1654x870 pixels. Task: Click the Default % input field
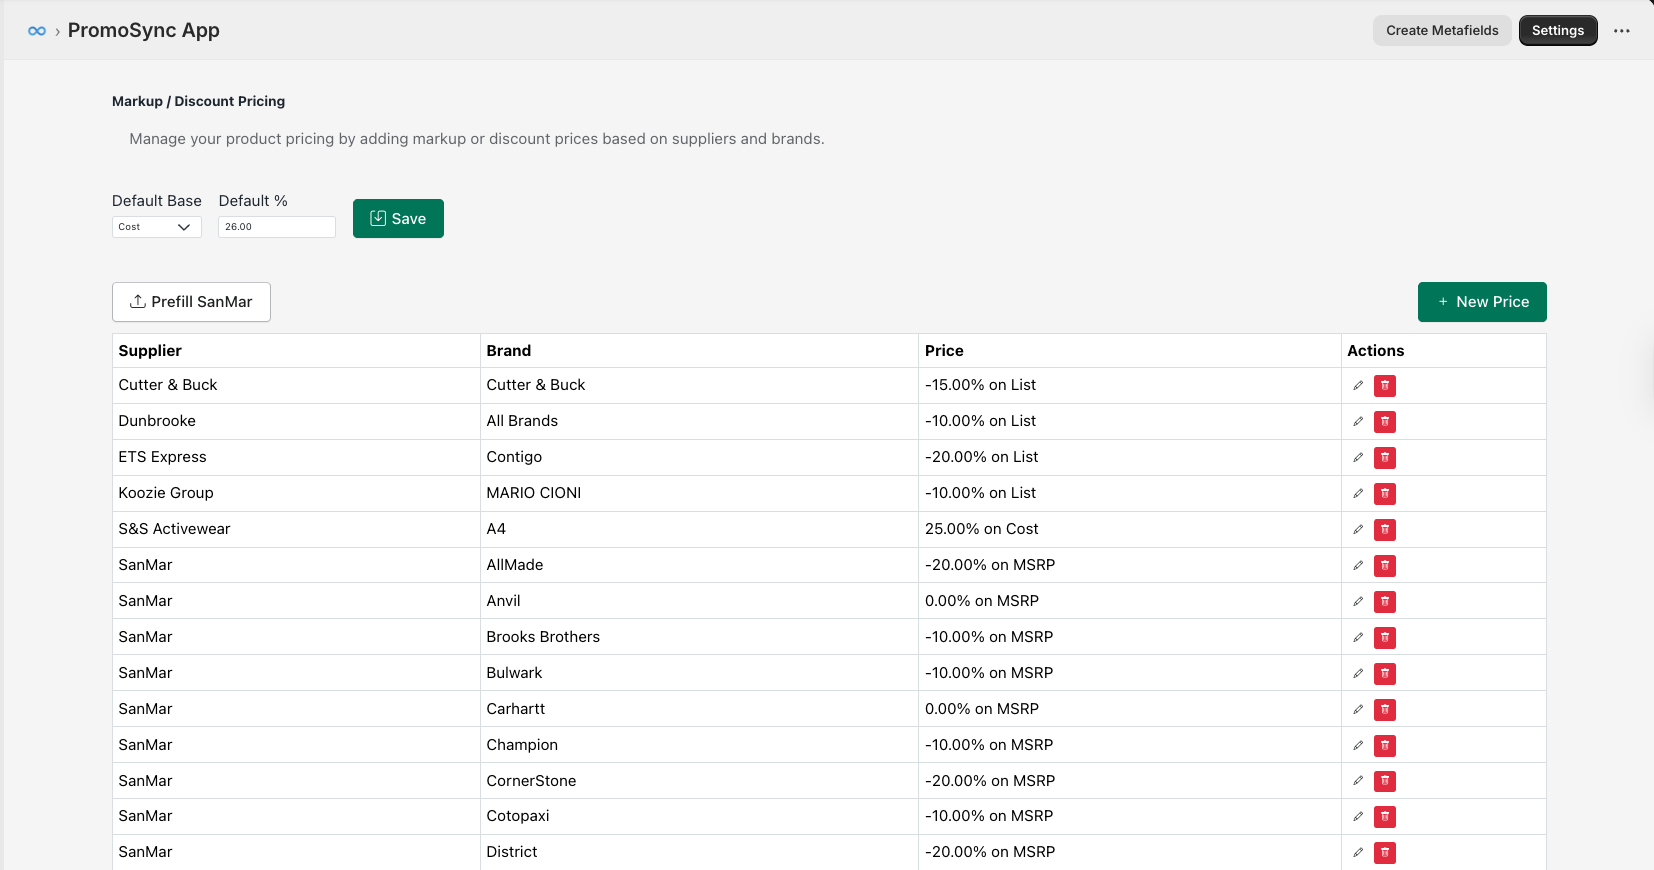click(x=277, y=227)
